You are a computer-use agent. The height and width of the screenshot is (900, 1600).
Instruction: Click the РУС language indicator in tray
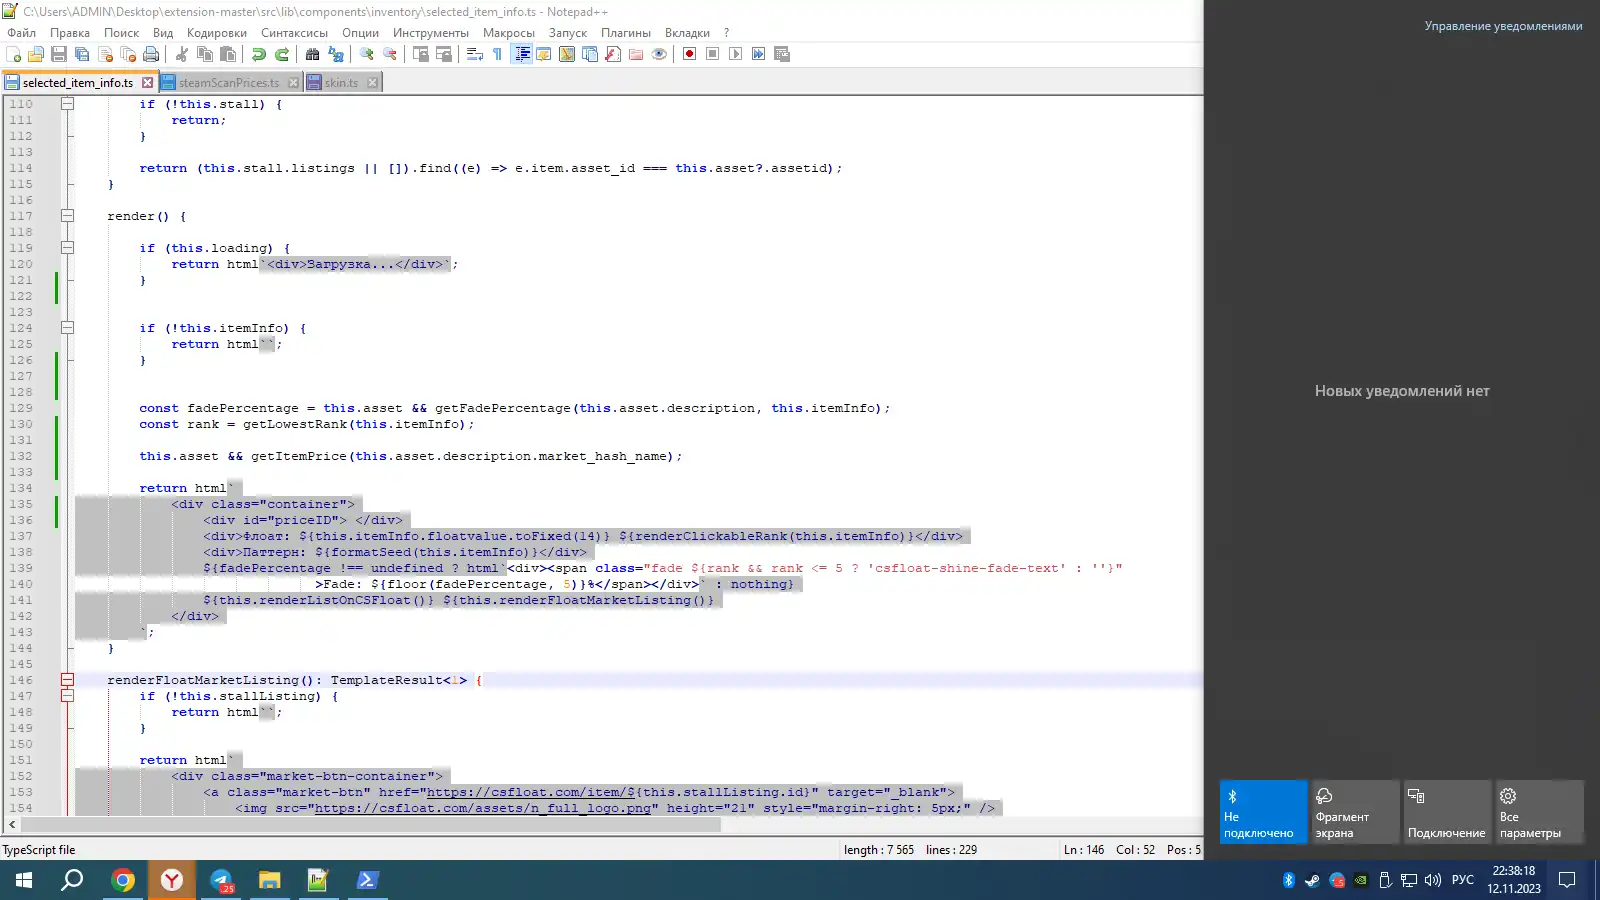pyautogui.click(x=1462, y=880)
